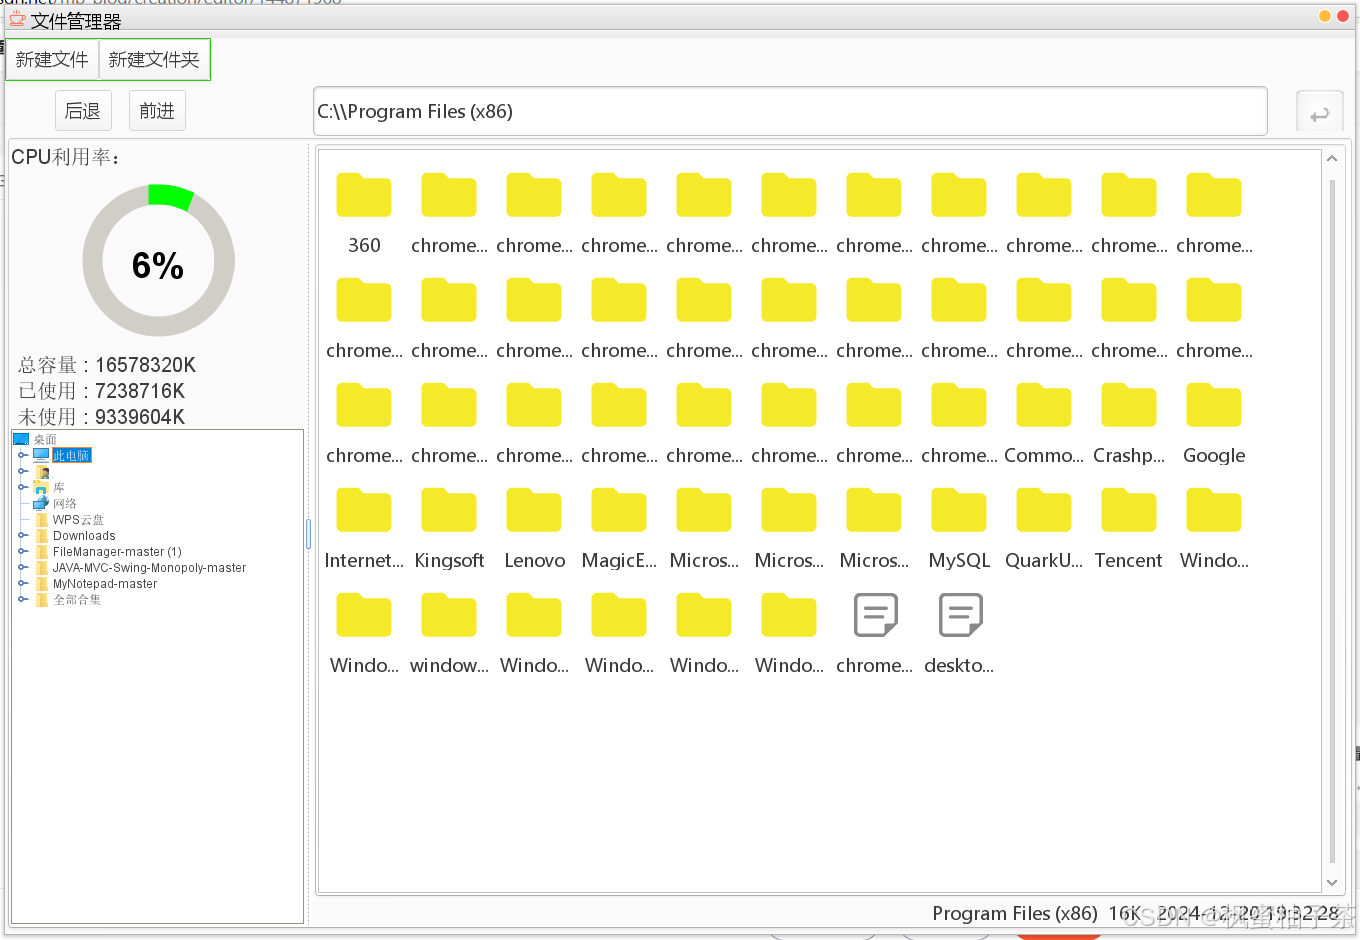1360x940 pixels.
Task: Open the 360 folder
Action: pyautogui.click(x=364, y=194)
